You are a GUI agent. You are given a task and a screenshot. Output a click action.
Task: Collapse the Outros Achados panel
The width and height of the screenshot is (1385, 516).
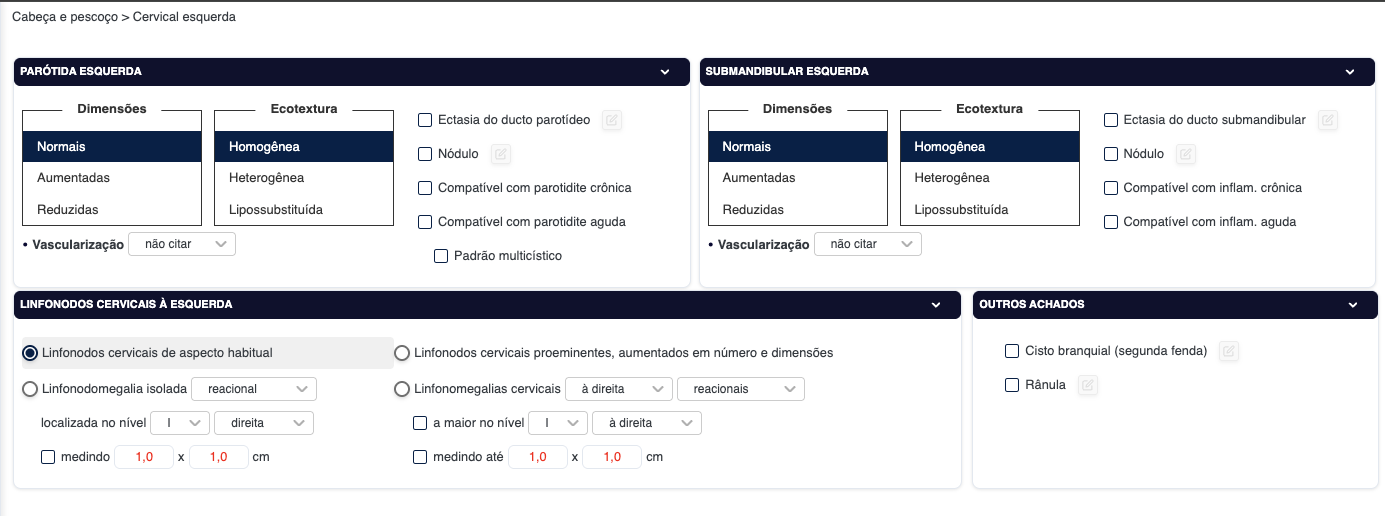[x=1352, y=305]
